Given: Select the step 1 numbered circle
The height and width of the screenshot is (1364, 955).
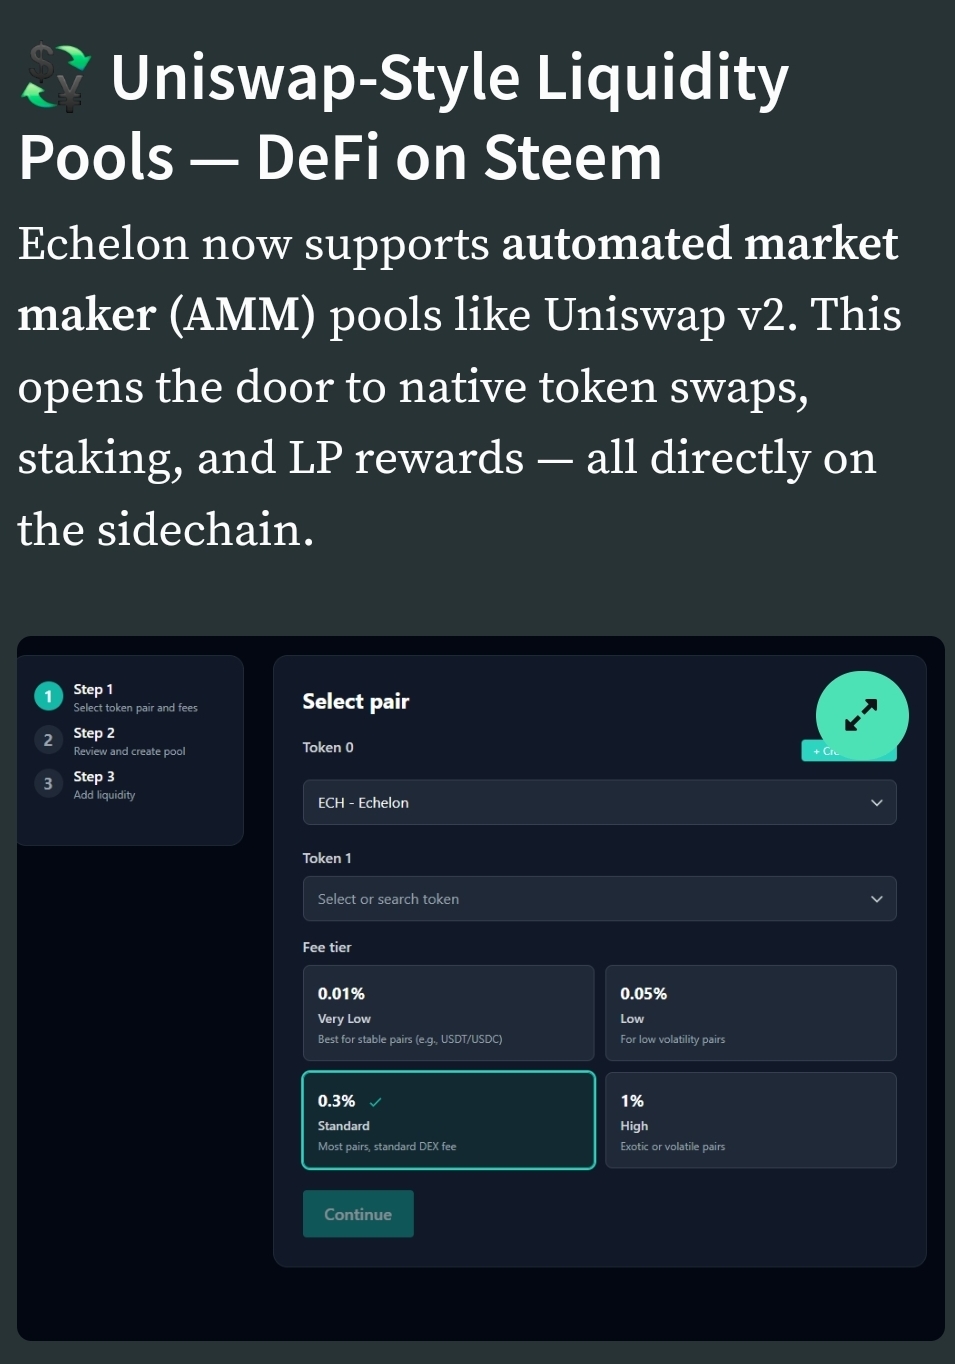Looking at the screenshot, I should [48, 696].
